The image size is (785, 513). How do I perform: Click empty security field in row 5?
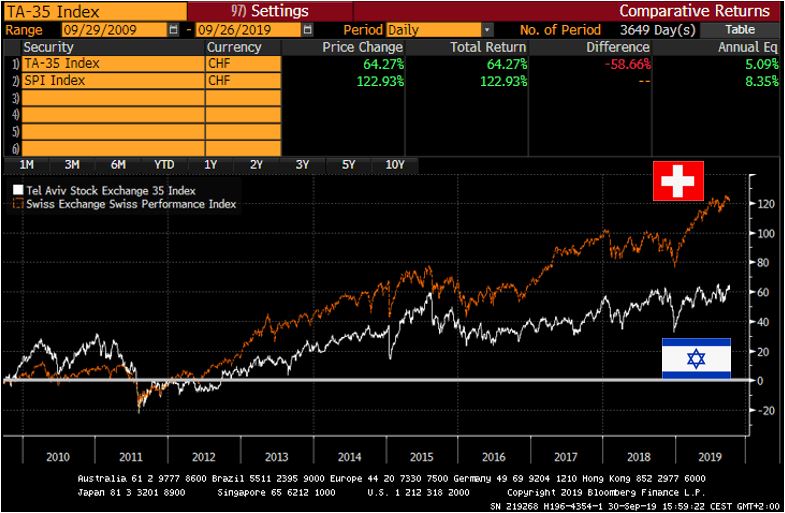click(113, 132)
